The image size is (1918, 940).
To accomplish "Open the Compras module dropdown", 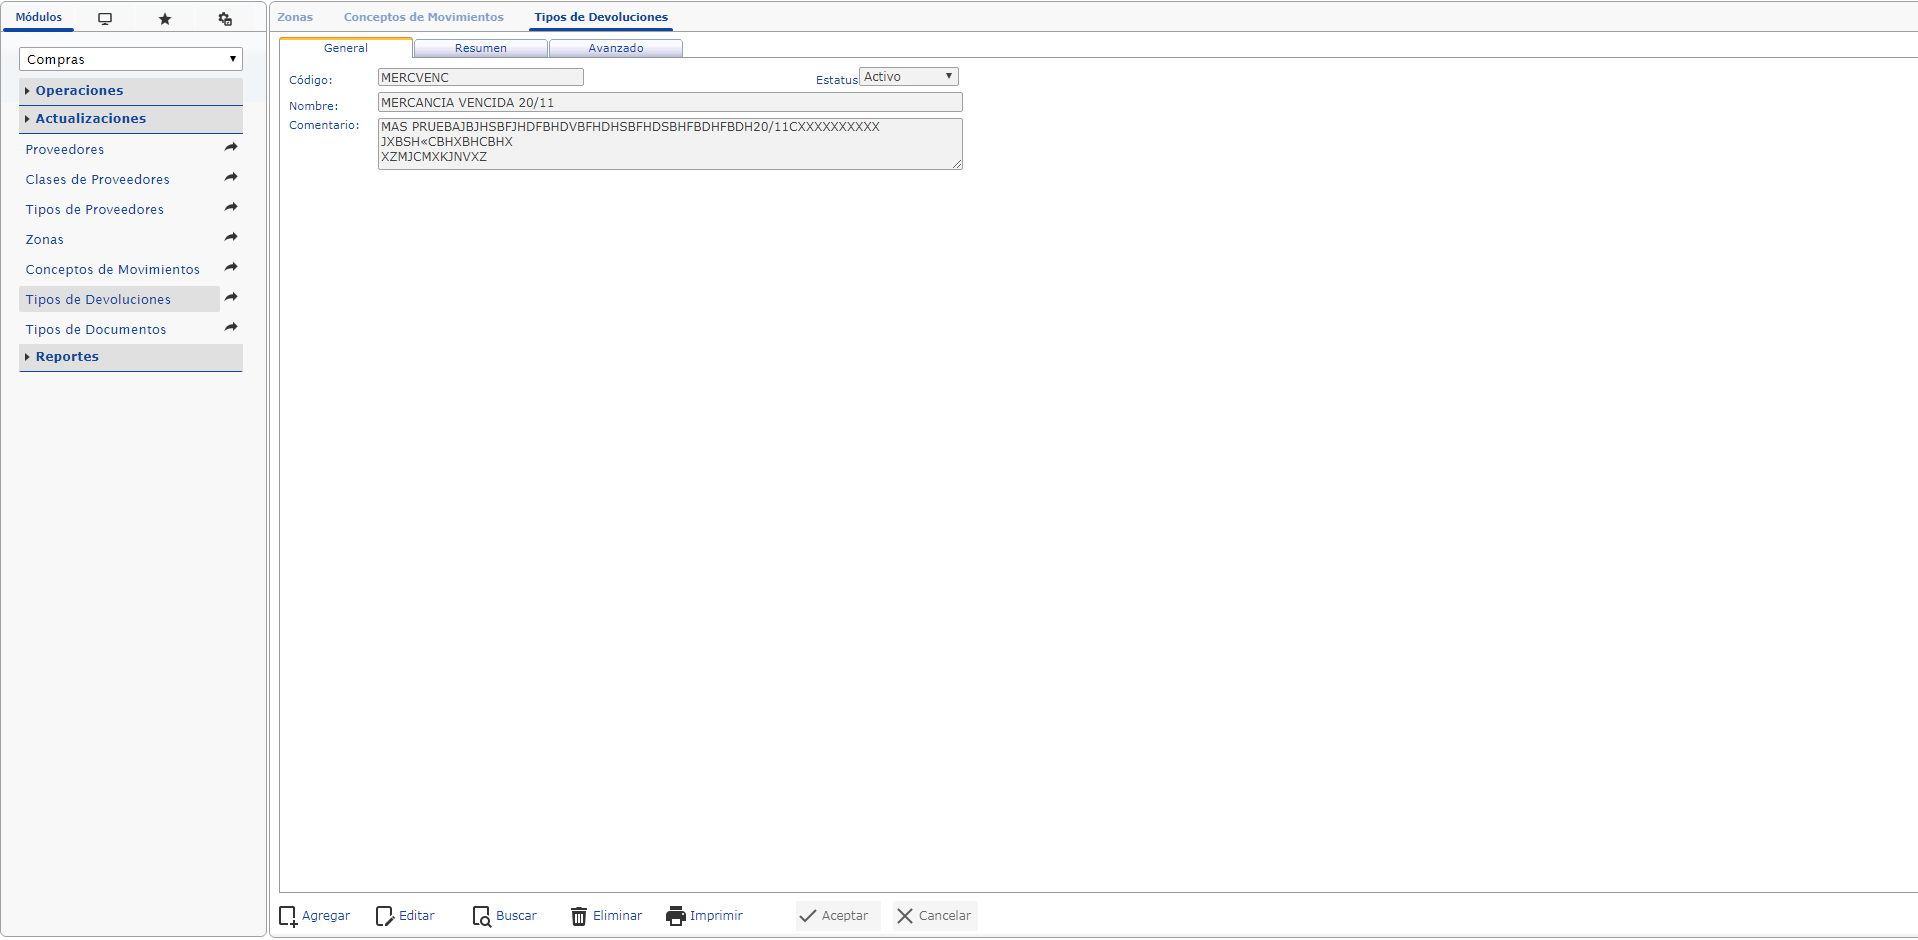I will click(x=130, y=59).
